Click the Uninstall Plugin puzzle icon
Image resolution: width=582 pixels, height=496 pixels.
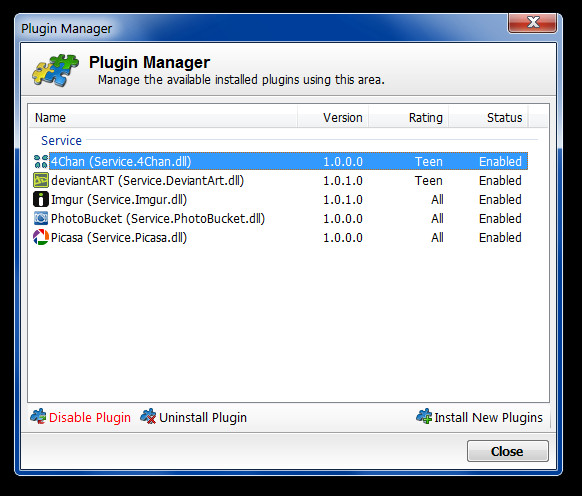[148, 417]
